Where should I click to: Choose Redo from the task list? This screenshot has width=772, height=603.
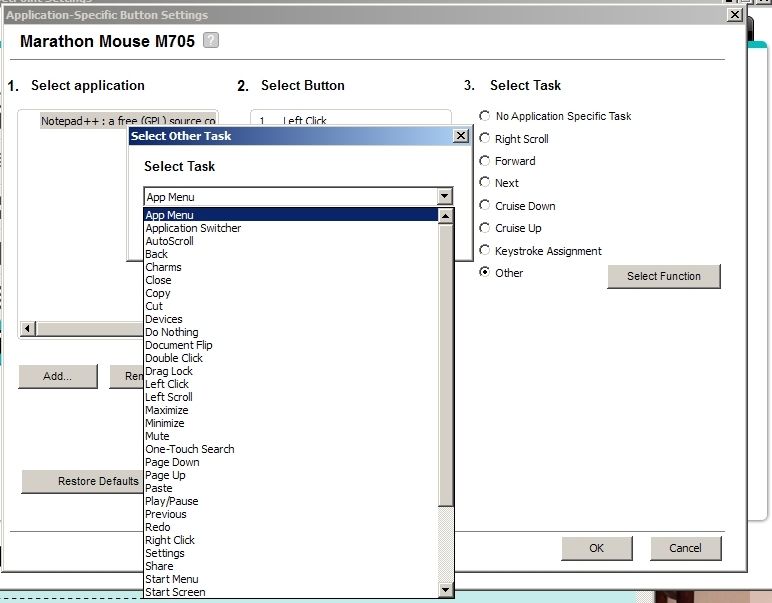(290, 527)
